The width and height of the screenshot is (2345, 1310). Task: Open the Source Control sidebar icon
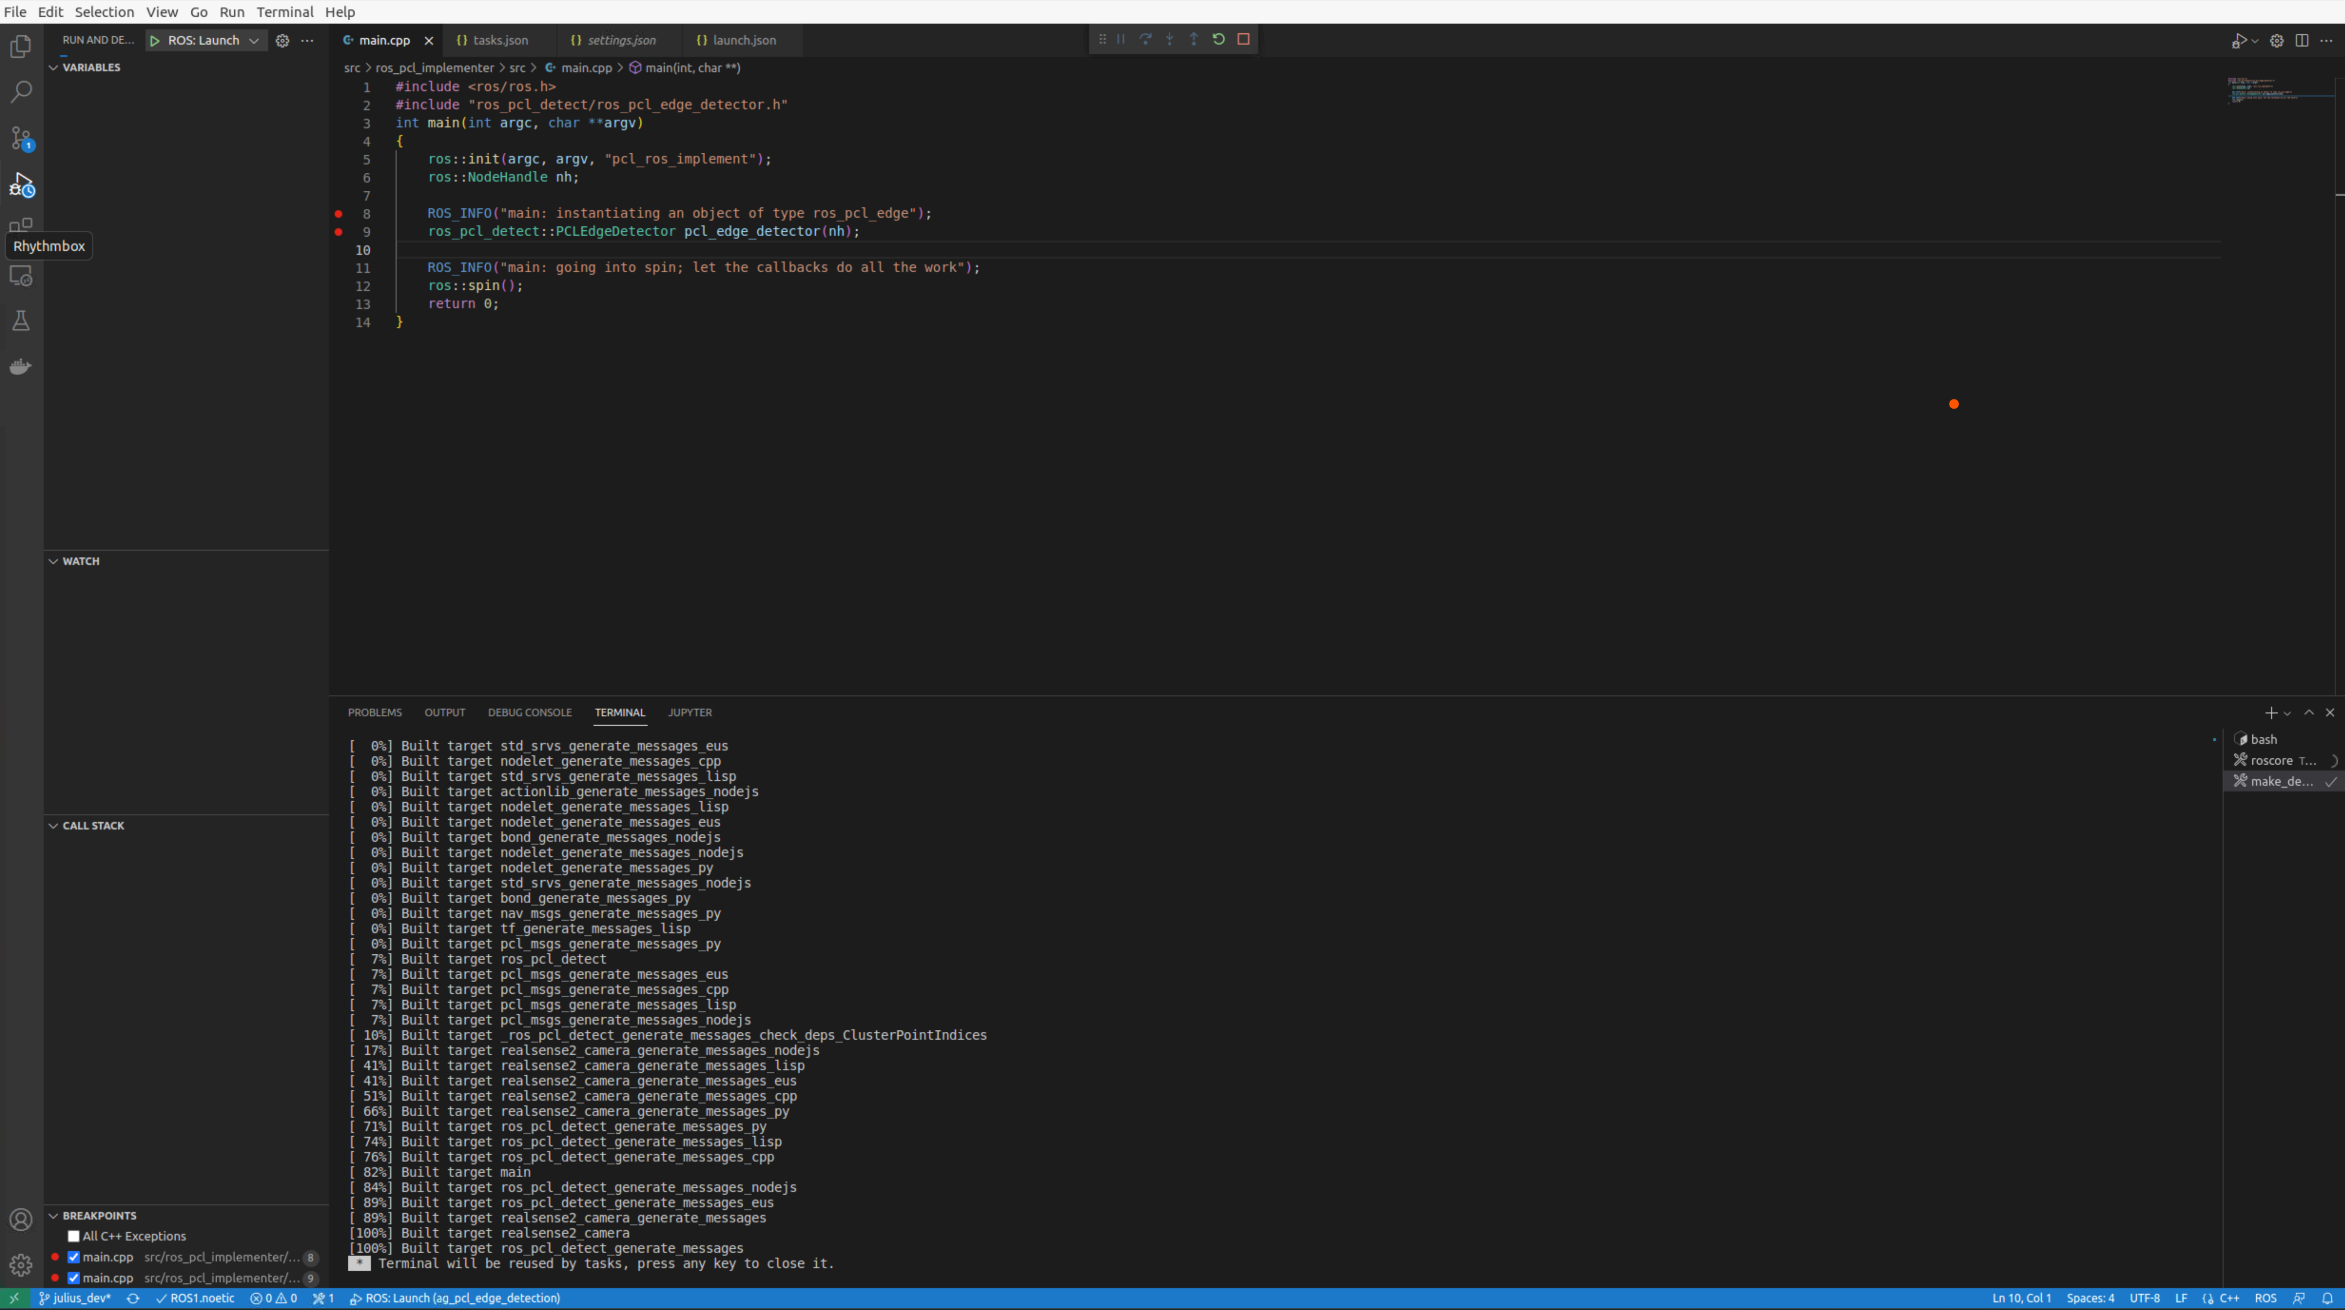tap(21, 139)
